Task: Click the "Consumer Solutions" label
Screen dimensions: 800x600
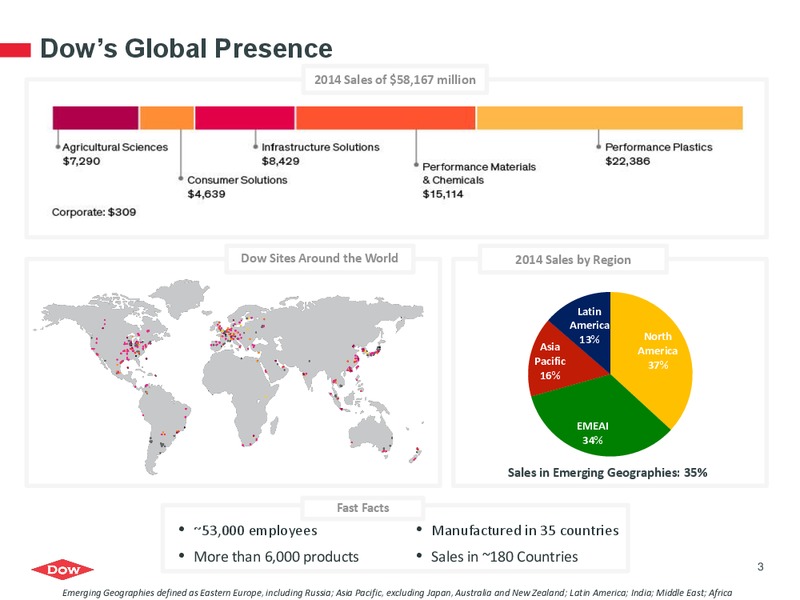Action: [237, 180]
